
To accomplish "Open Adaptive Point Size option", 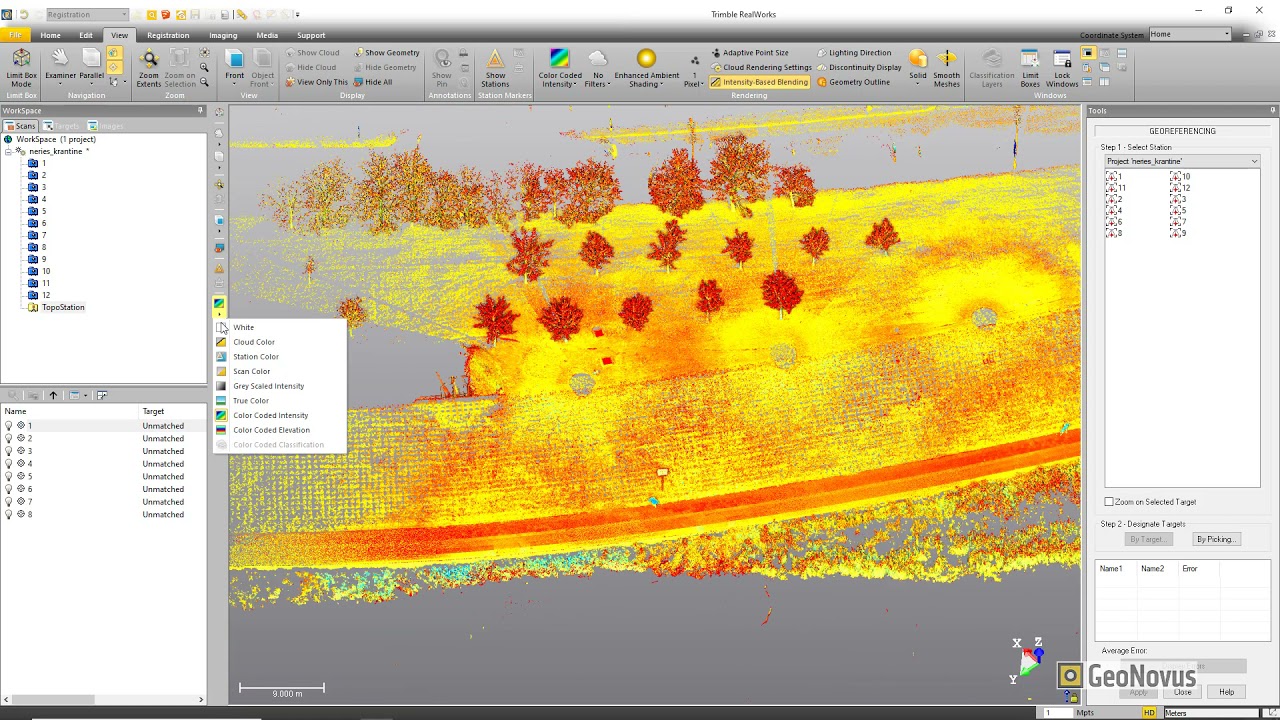I will coord(749,53).
